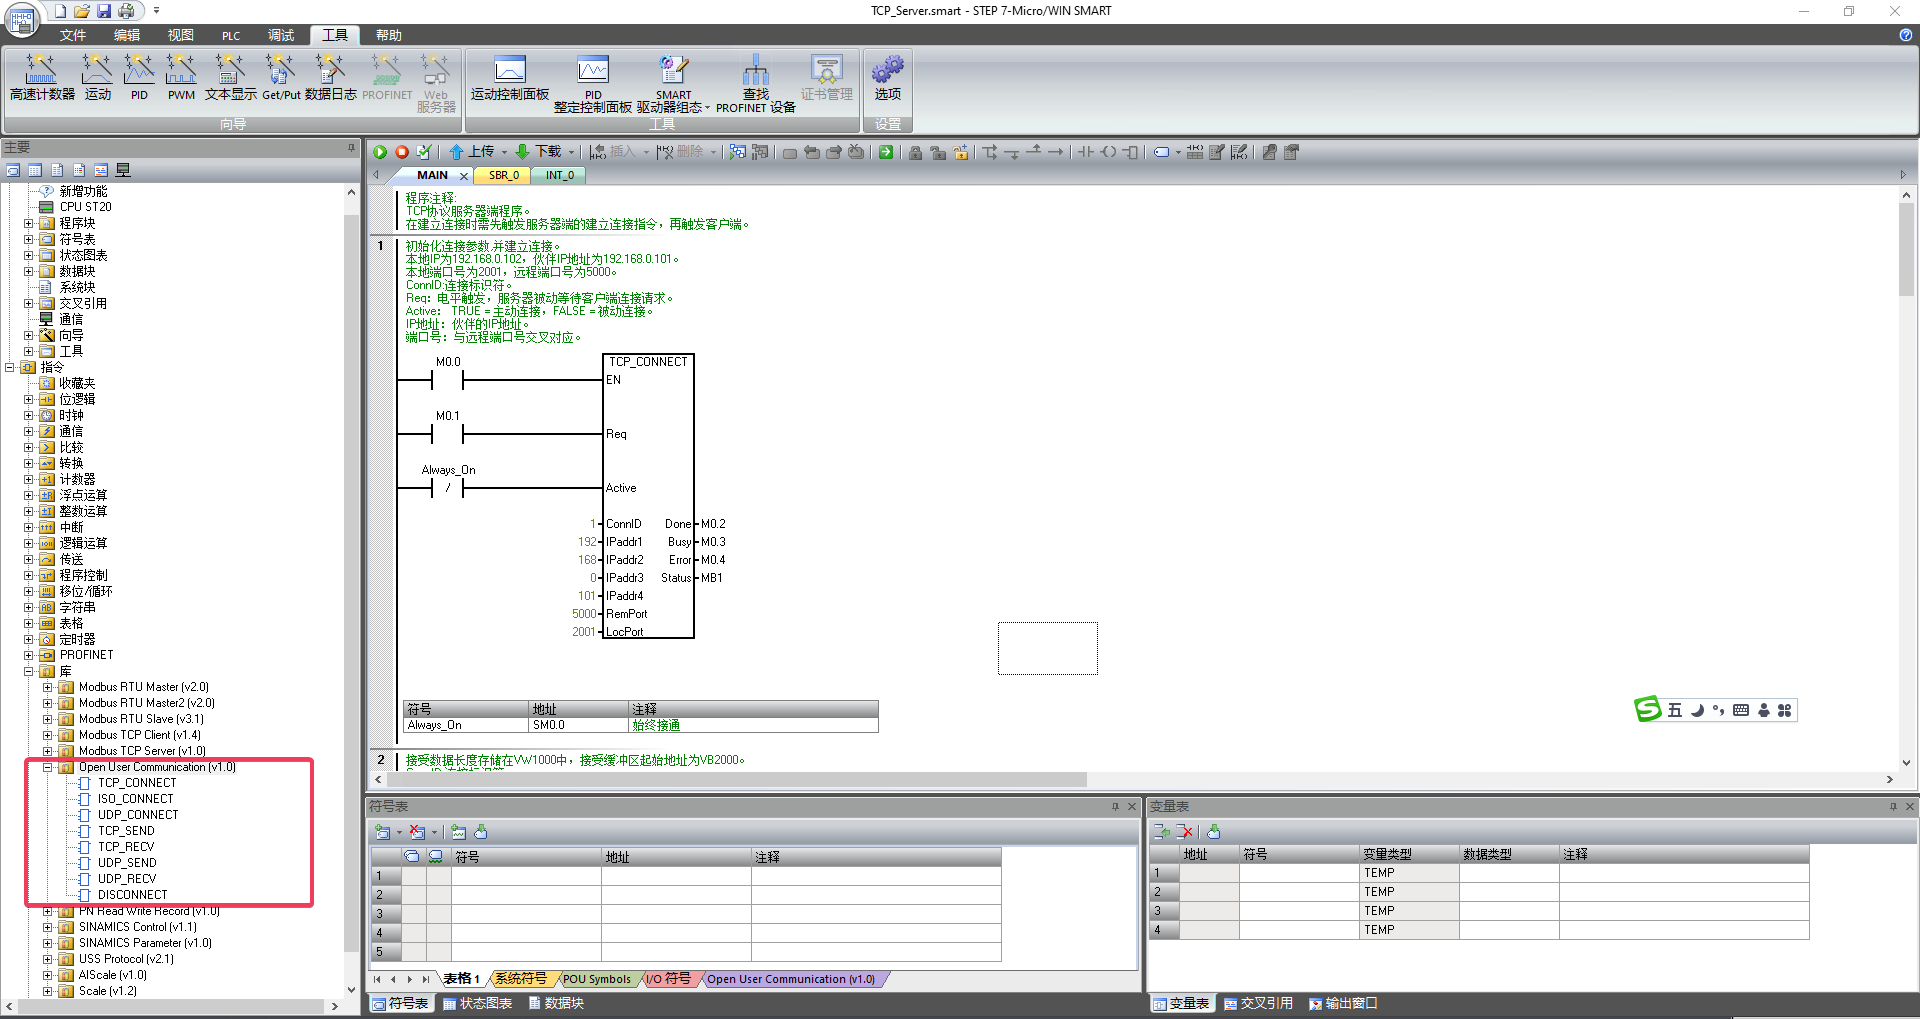
Task: Select Open User Communication (v1.0) symbol tab
Action: point(791,979)
